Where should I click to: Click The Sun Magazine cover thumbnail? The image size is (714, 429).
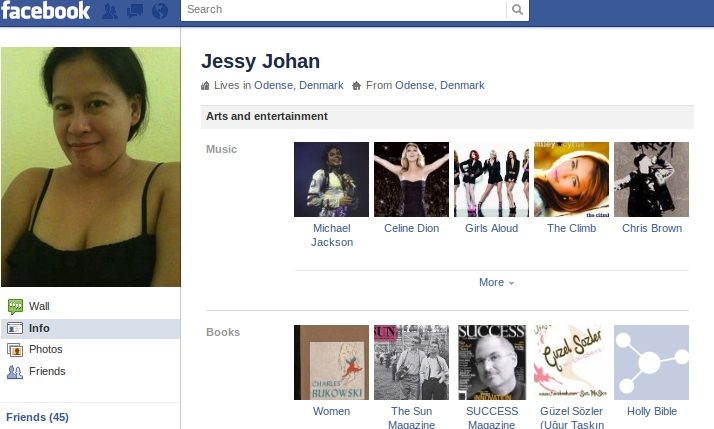411,363
